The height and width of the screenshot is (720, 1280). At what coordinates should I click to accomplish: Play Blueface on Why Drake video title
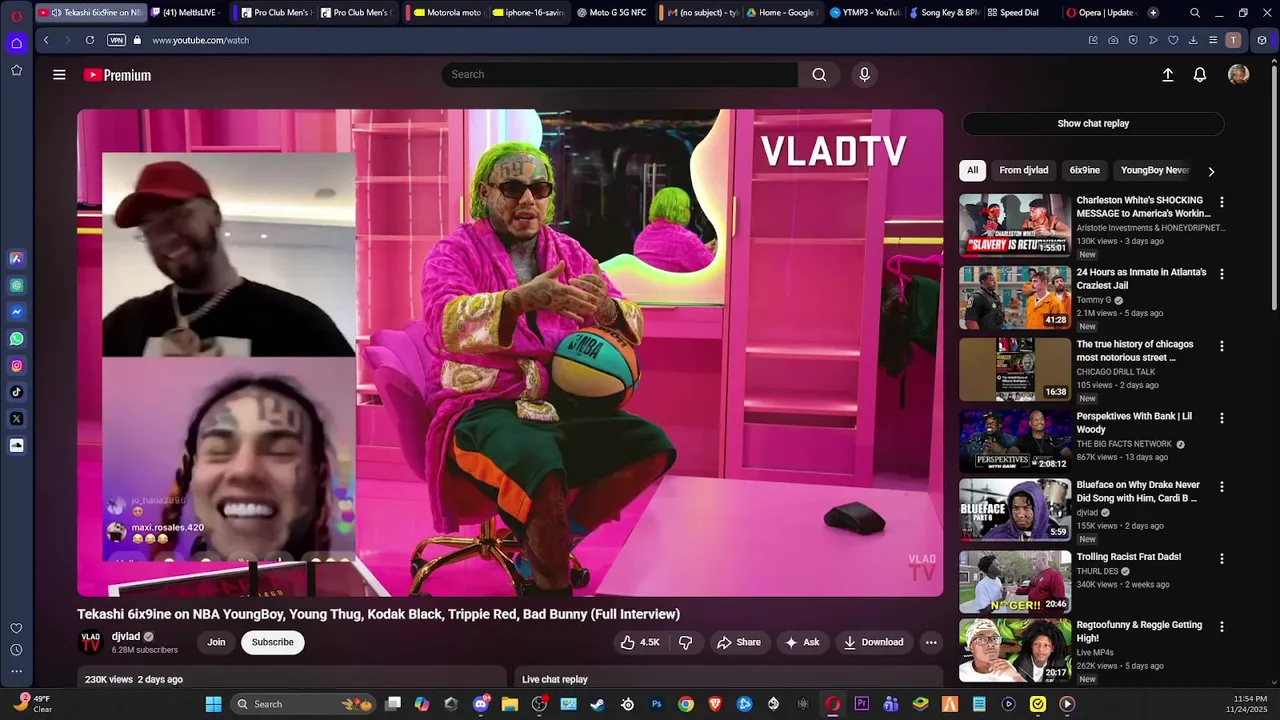(x=1138, y=491)
